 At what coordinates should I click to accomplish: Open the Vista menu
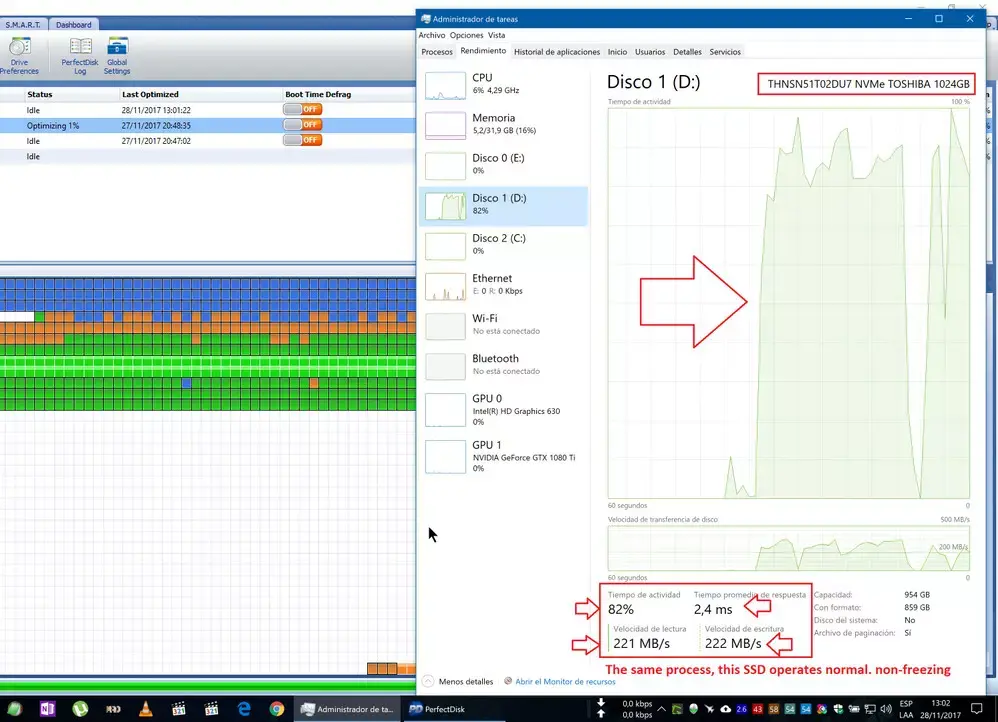496,35
